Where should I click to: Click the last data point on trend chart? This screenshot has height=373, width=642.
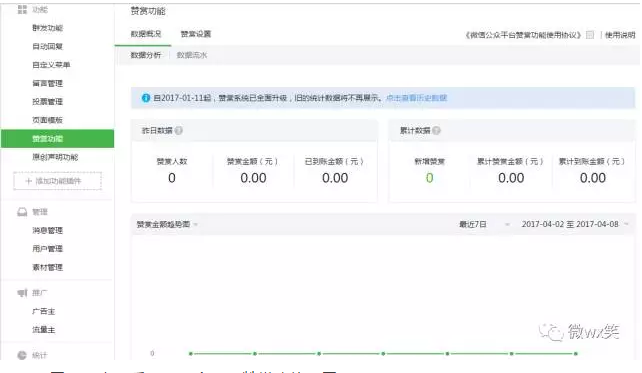(576, 353)
